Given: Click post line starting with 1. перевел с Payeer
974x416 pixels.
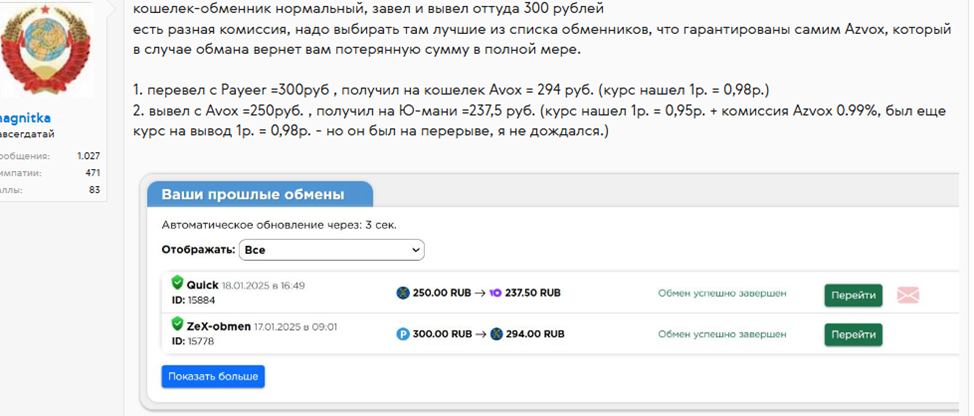Looking at the screenshot, I should (x=452, y=91).
